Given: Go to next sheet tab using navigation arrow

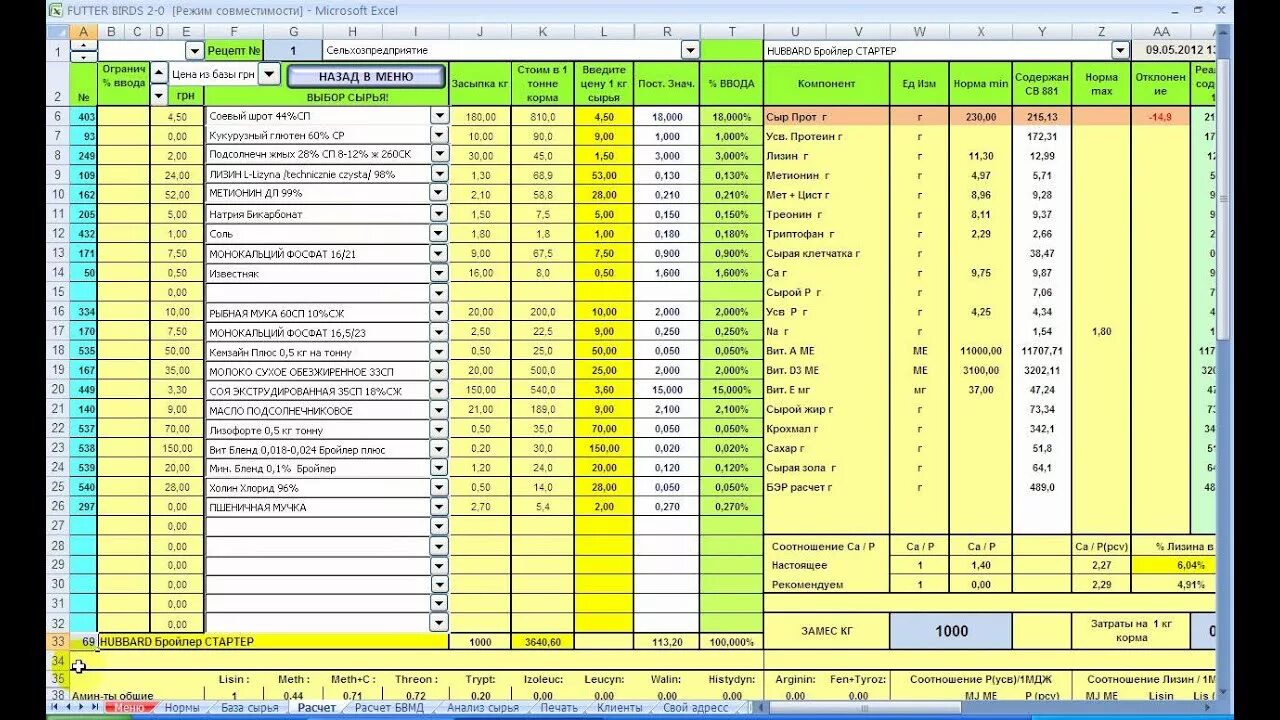Looking at the screenshot, I should 81,707.
